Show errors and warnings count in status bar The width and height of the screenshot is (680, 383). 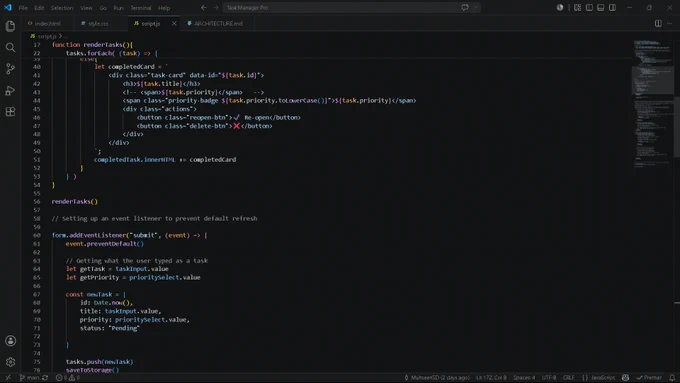pos(68,377)
